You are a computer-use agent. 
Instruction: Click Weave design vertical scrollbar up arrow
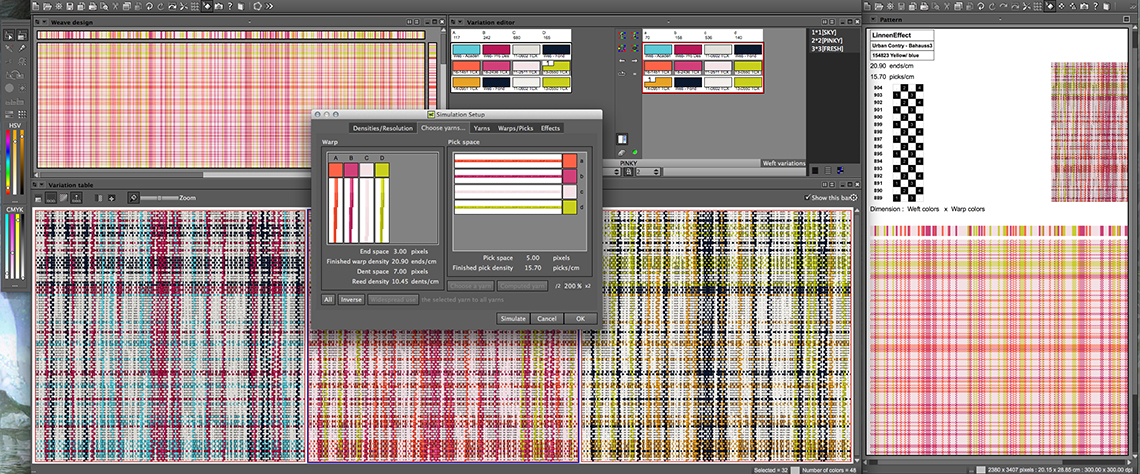pyautogui.click(x=443, y=30)
